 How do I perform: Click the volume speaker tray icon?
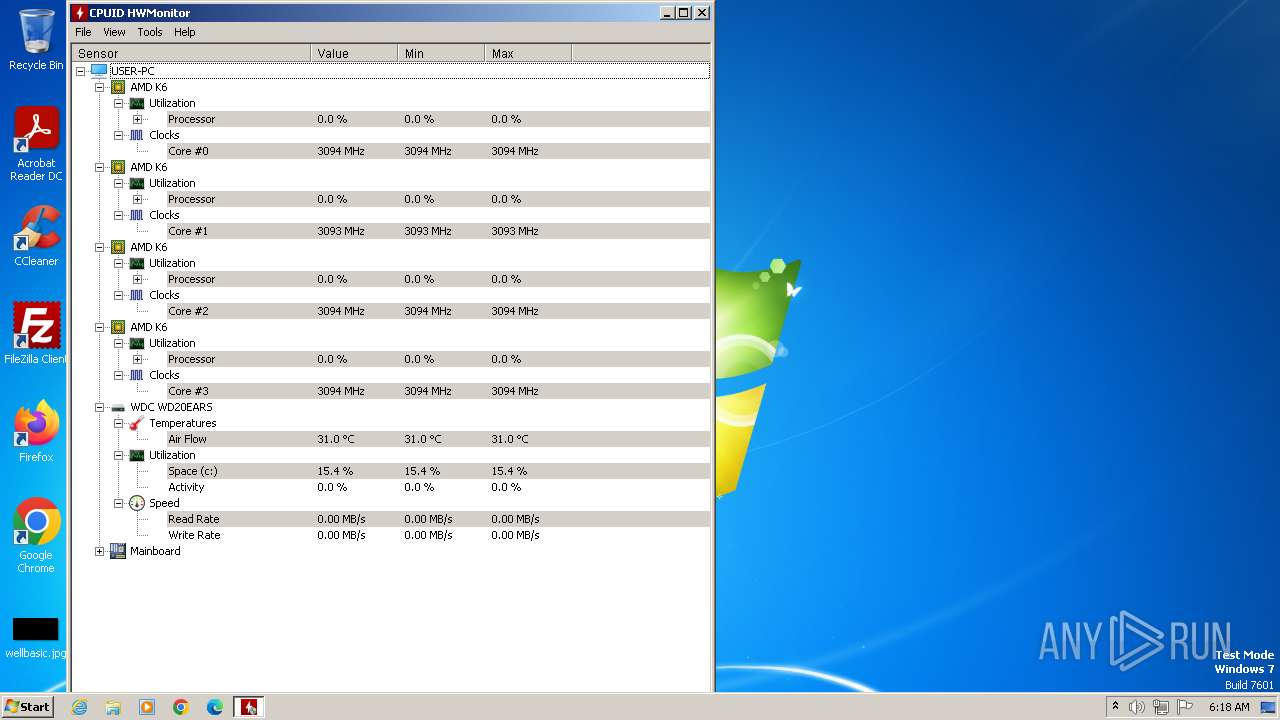(x=1137, y=707)
